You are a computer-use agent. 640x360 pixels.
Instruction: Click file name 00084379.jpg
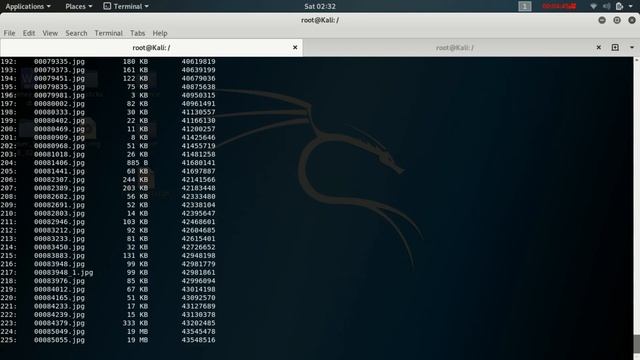(x=59, y=323)
